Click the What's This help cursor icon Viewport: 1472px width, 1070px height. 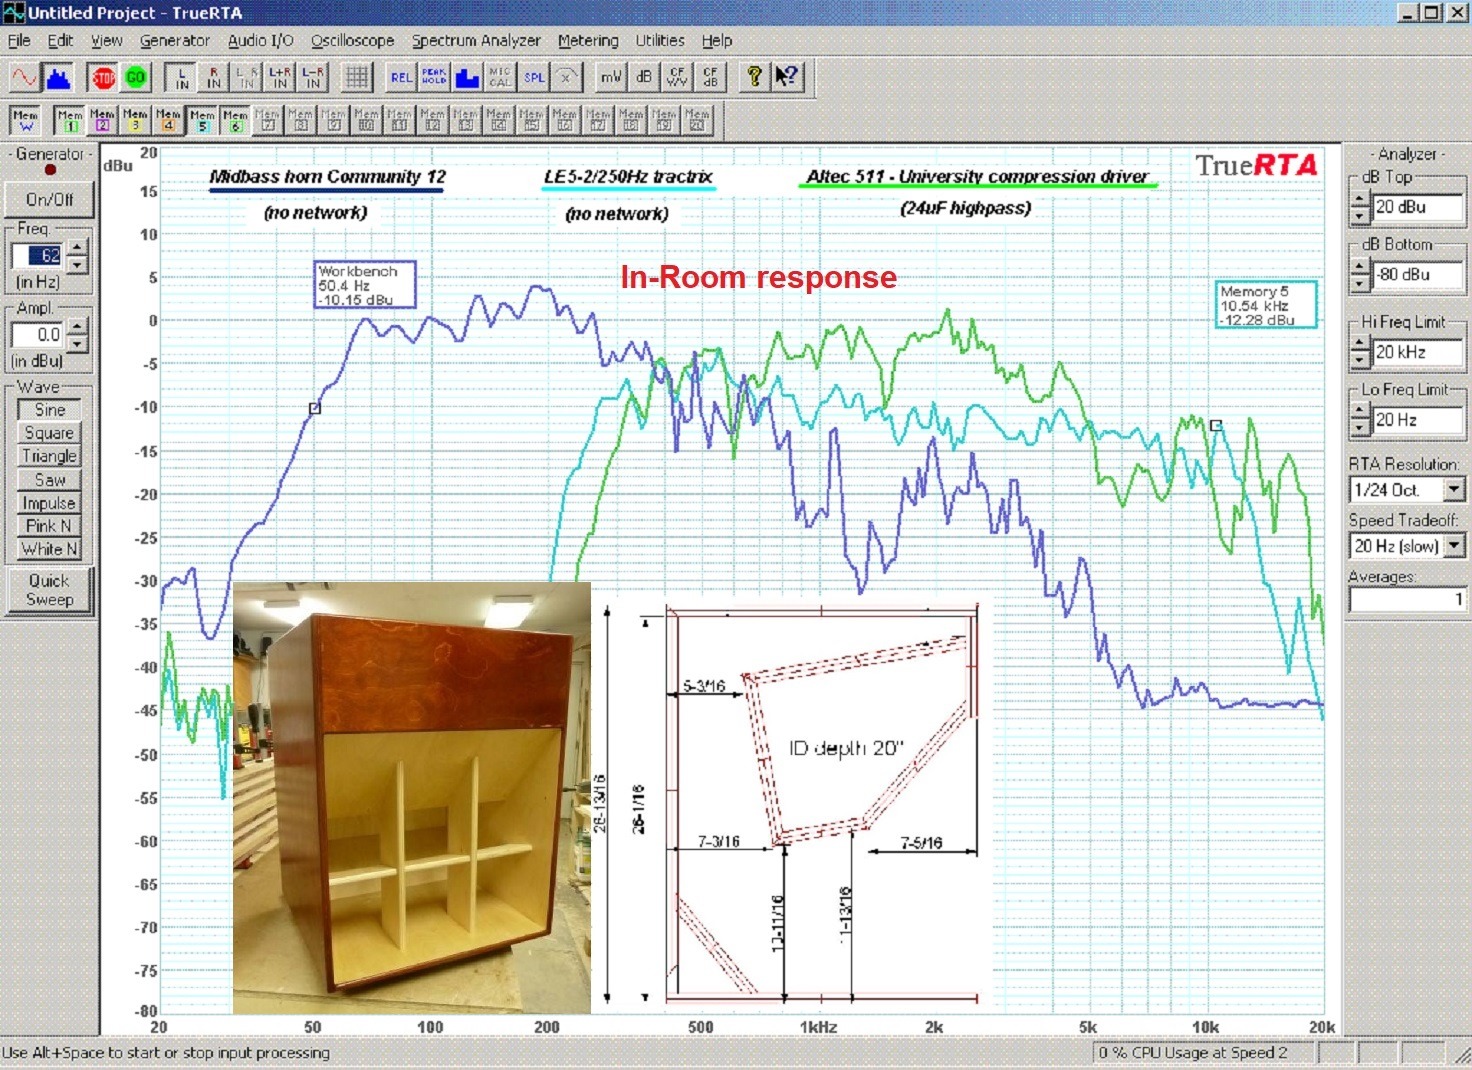pyautogui.click(x=787, y=77)
